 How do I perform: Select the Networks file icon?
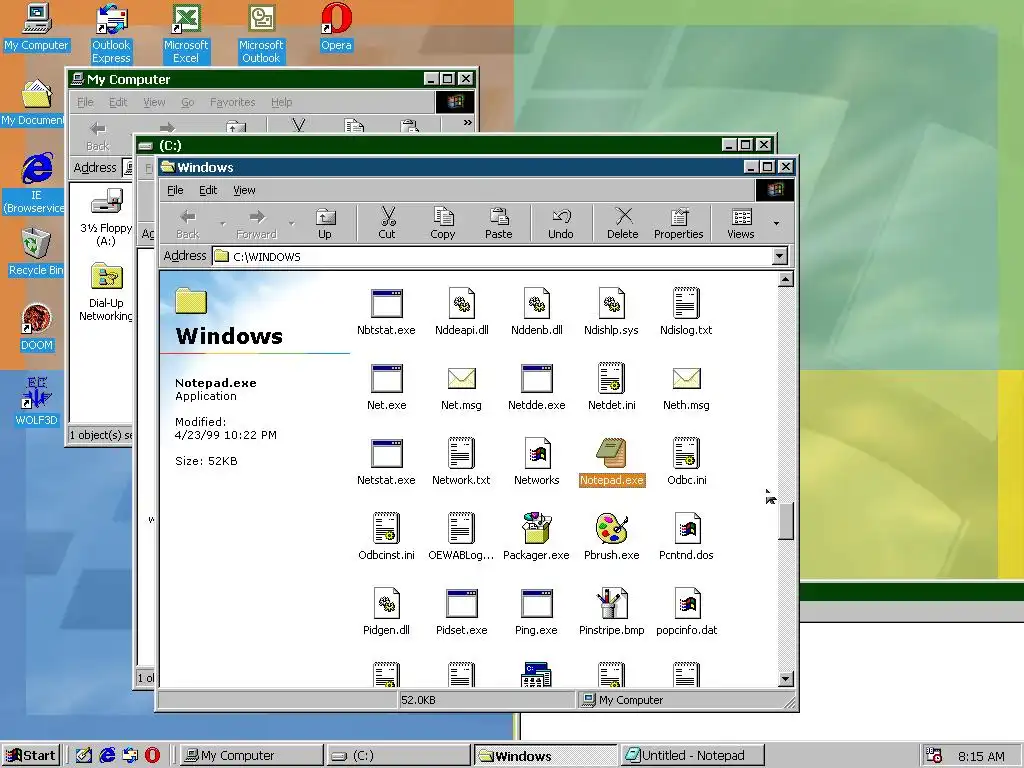tap(537, 453)
